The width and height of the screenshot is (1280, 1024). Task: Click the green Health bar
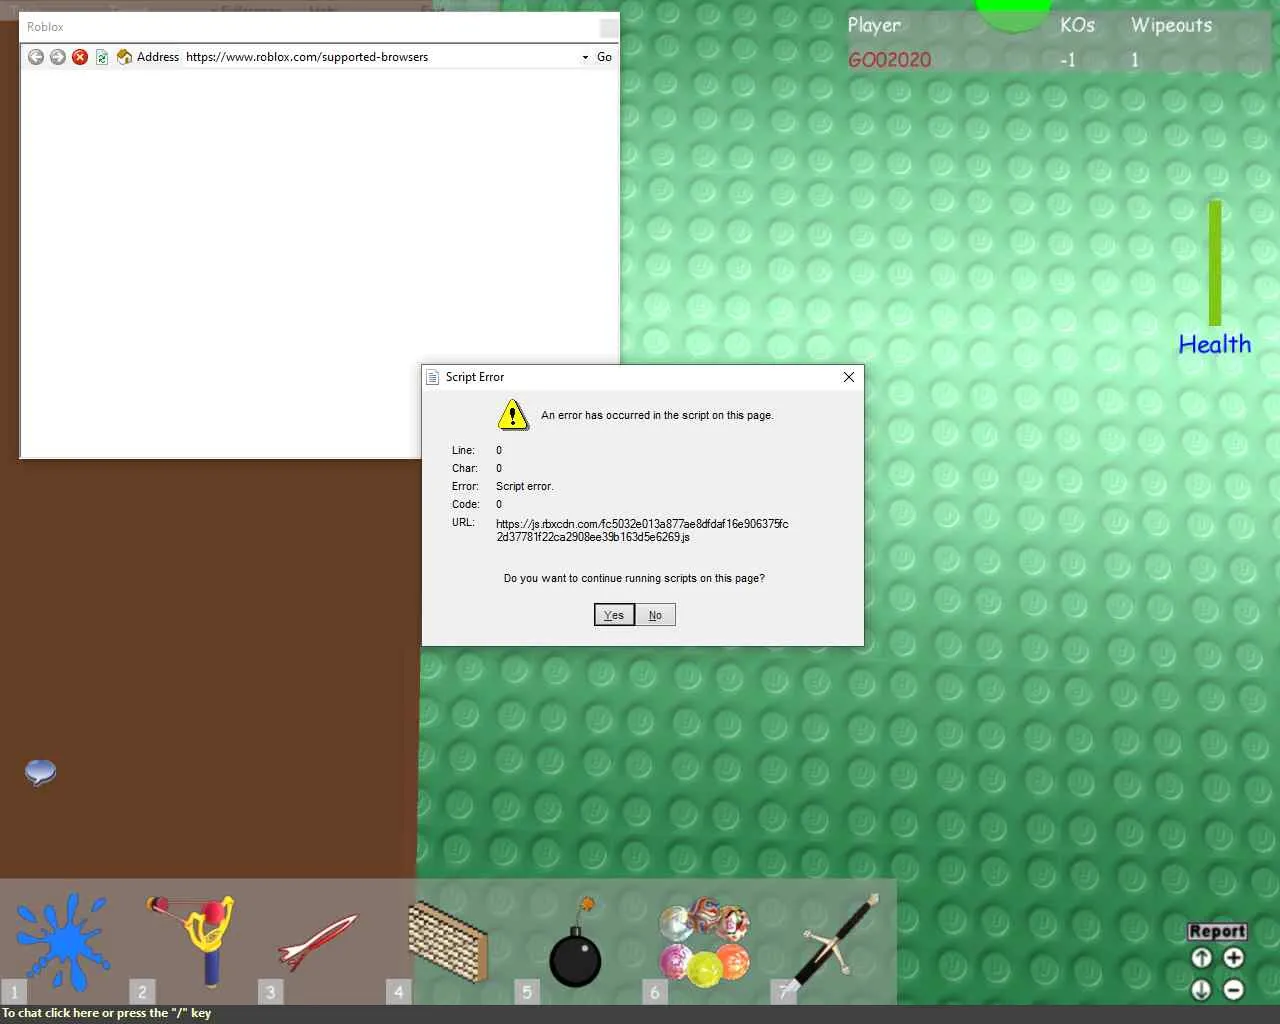pos(1215,262)
